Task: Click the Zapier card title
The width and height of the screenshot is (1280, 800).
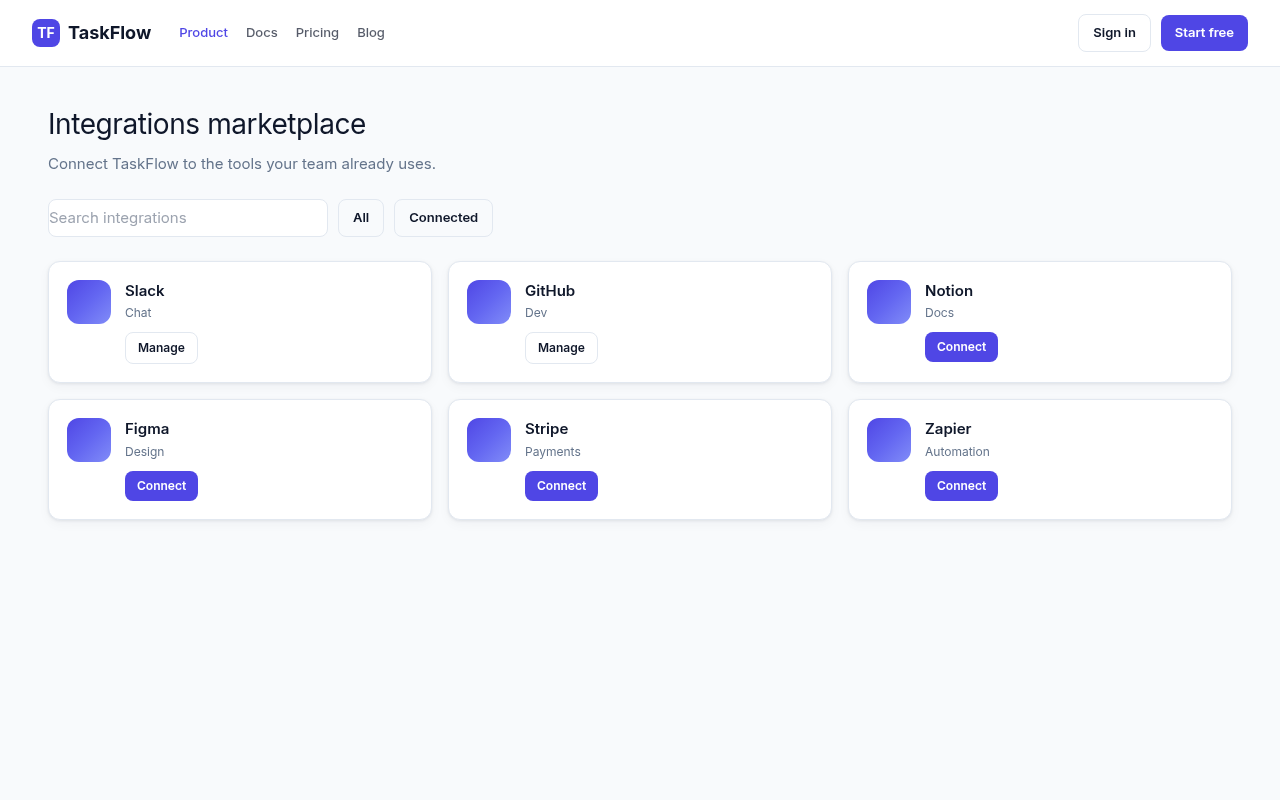Action: (x=948, y=429)
